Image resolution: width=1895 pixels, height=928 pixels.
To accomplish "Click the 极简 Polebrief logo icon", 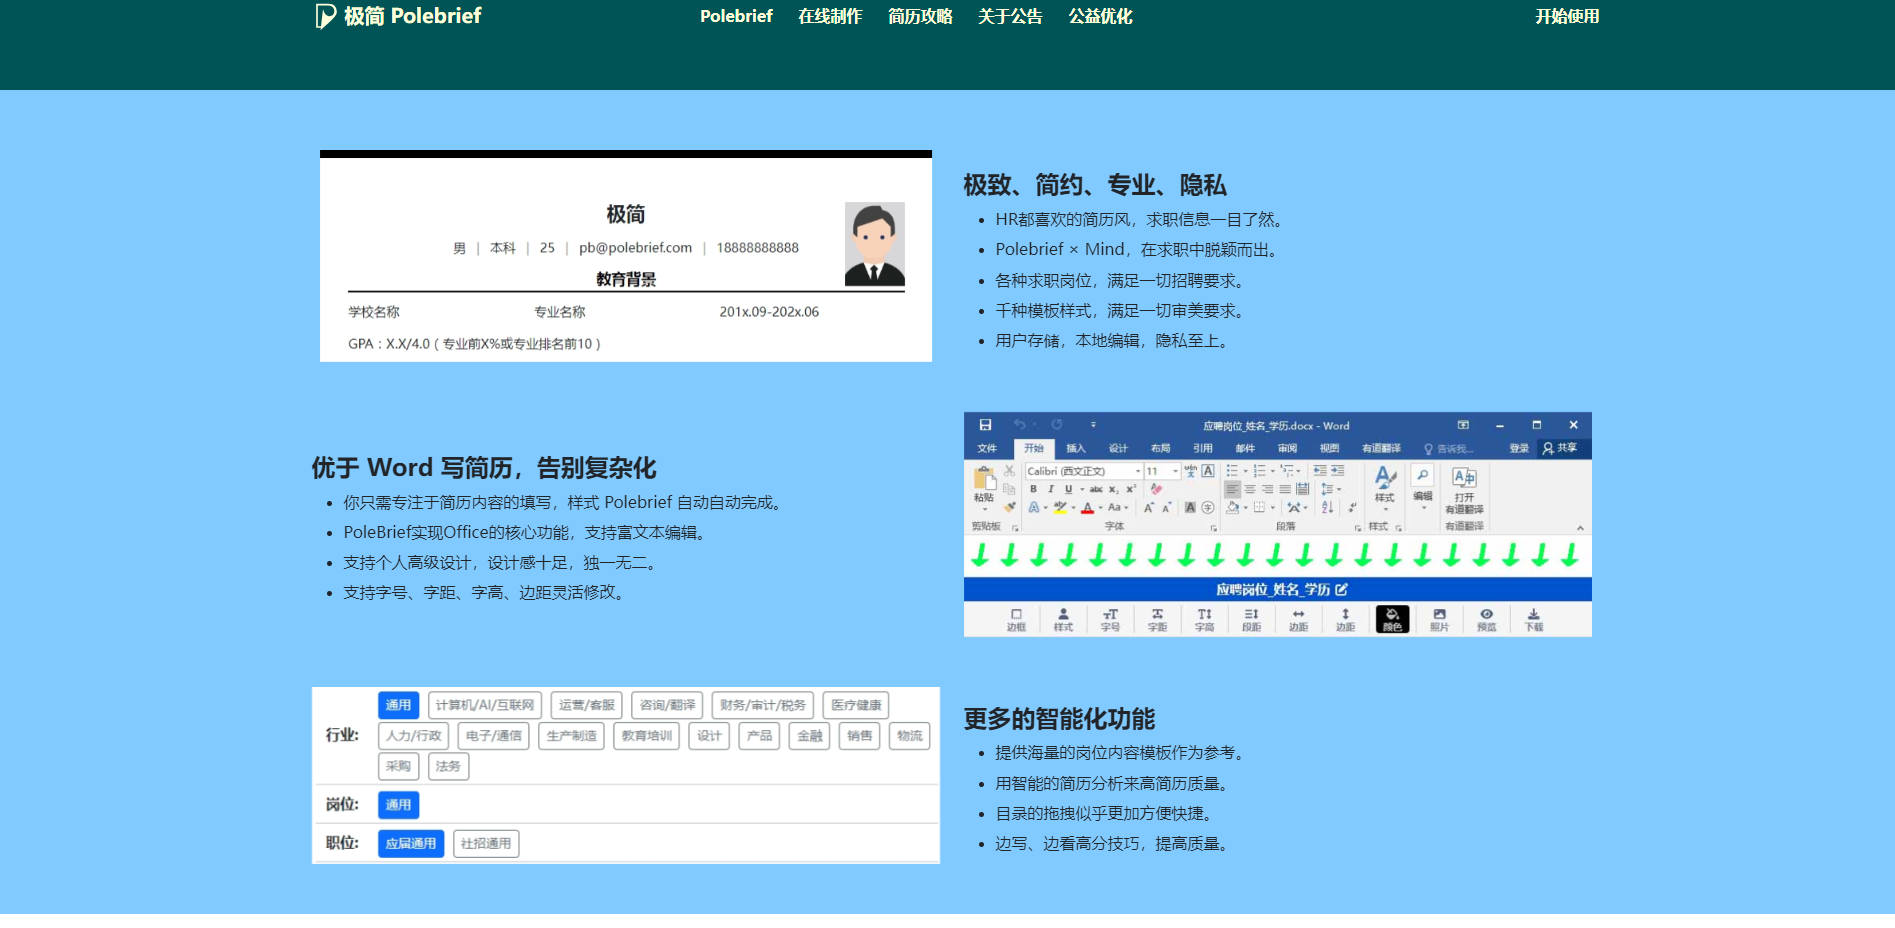I will tap(325, 16).
